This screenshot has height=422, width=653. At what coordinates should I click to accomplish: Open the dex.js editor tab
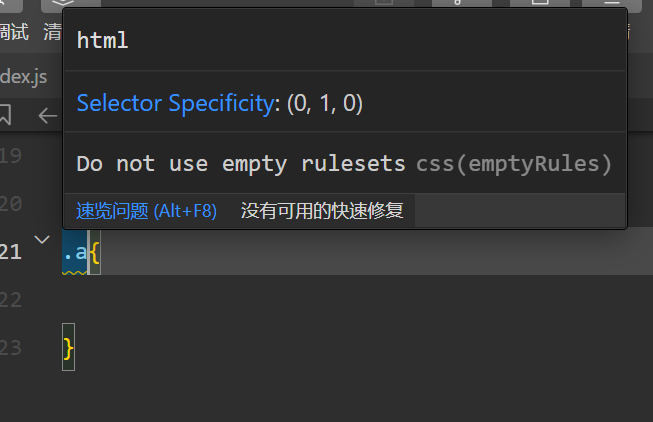coord(24,77)
